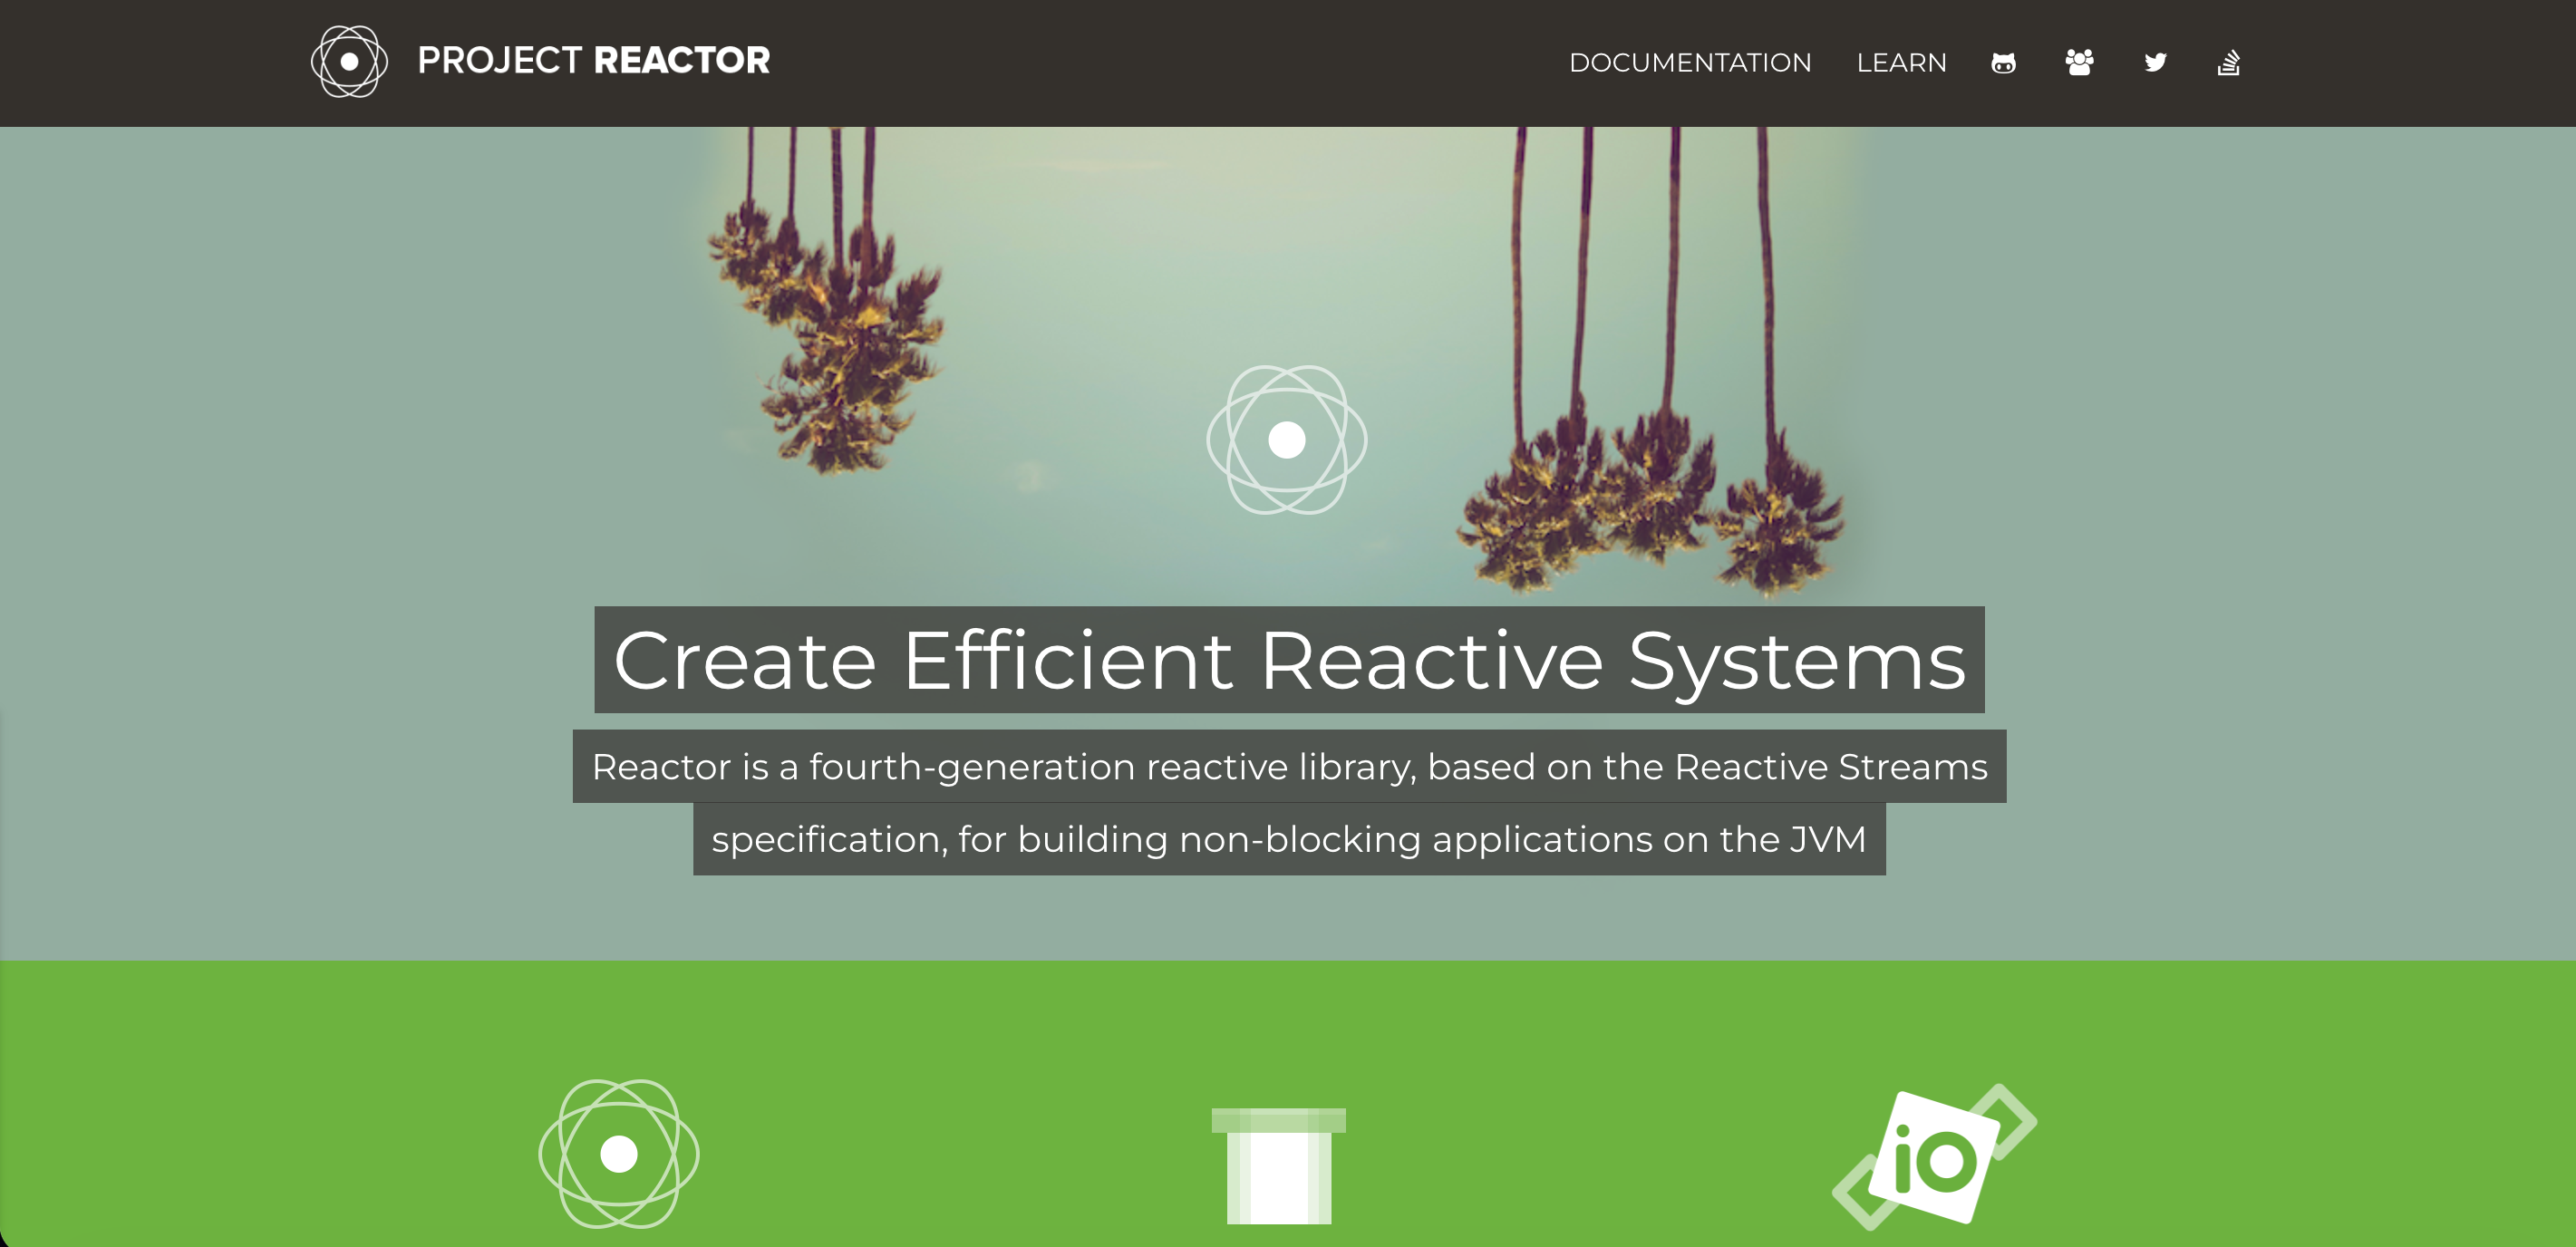Click 'Create Efficient Reactive Systems' headline
2576x1247 pixels.
point(1289,660)
